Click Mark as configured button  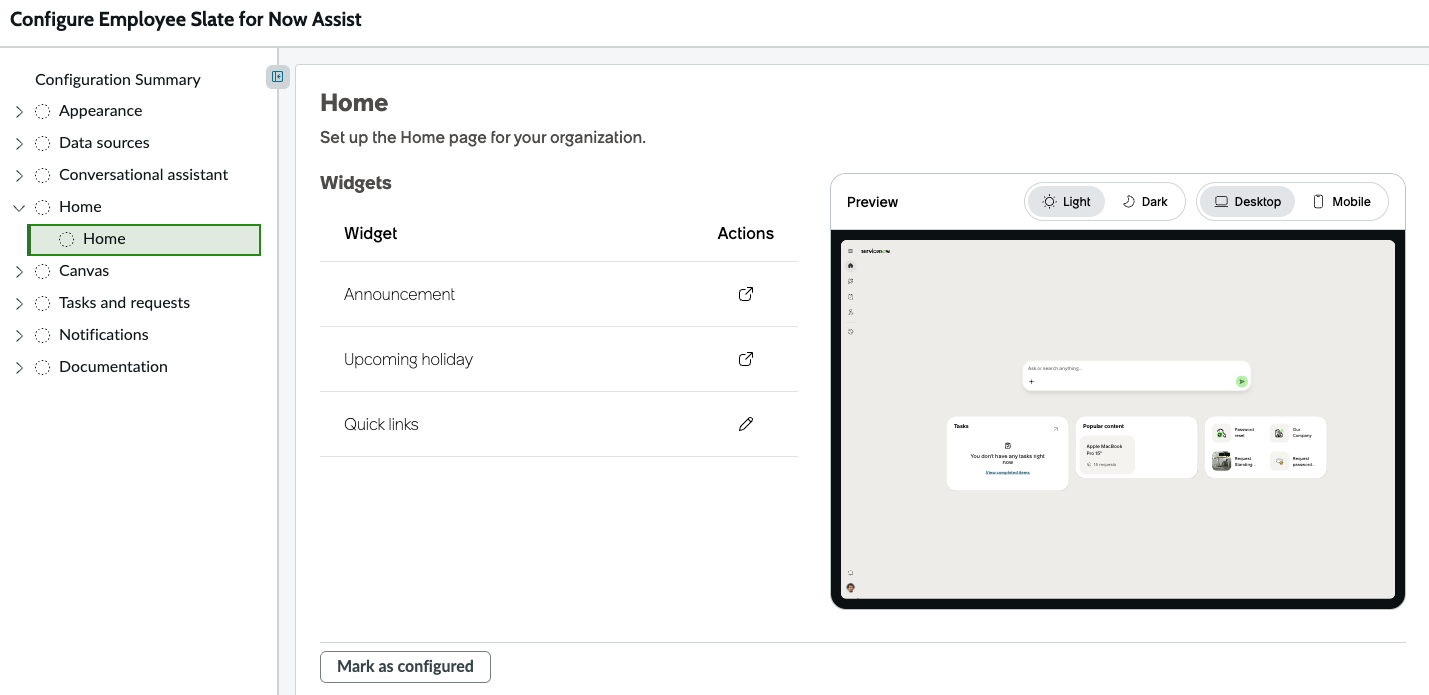coord(405,667)
